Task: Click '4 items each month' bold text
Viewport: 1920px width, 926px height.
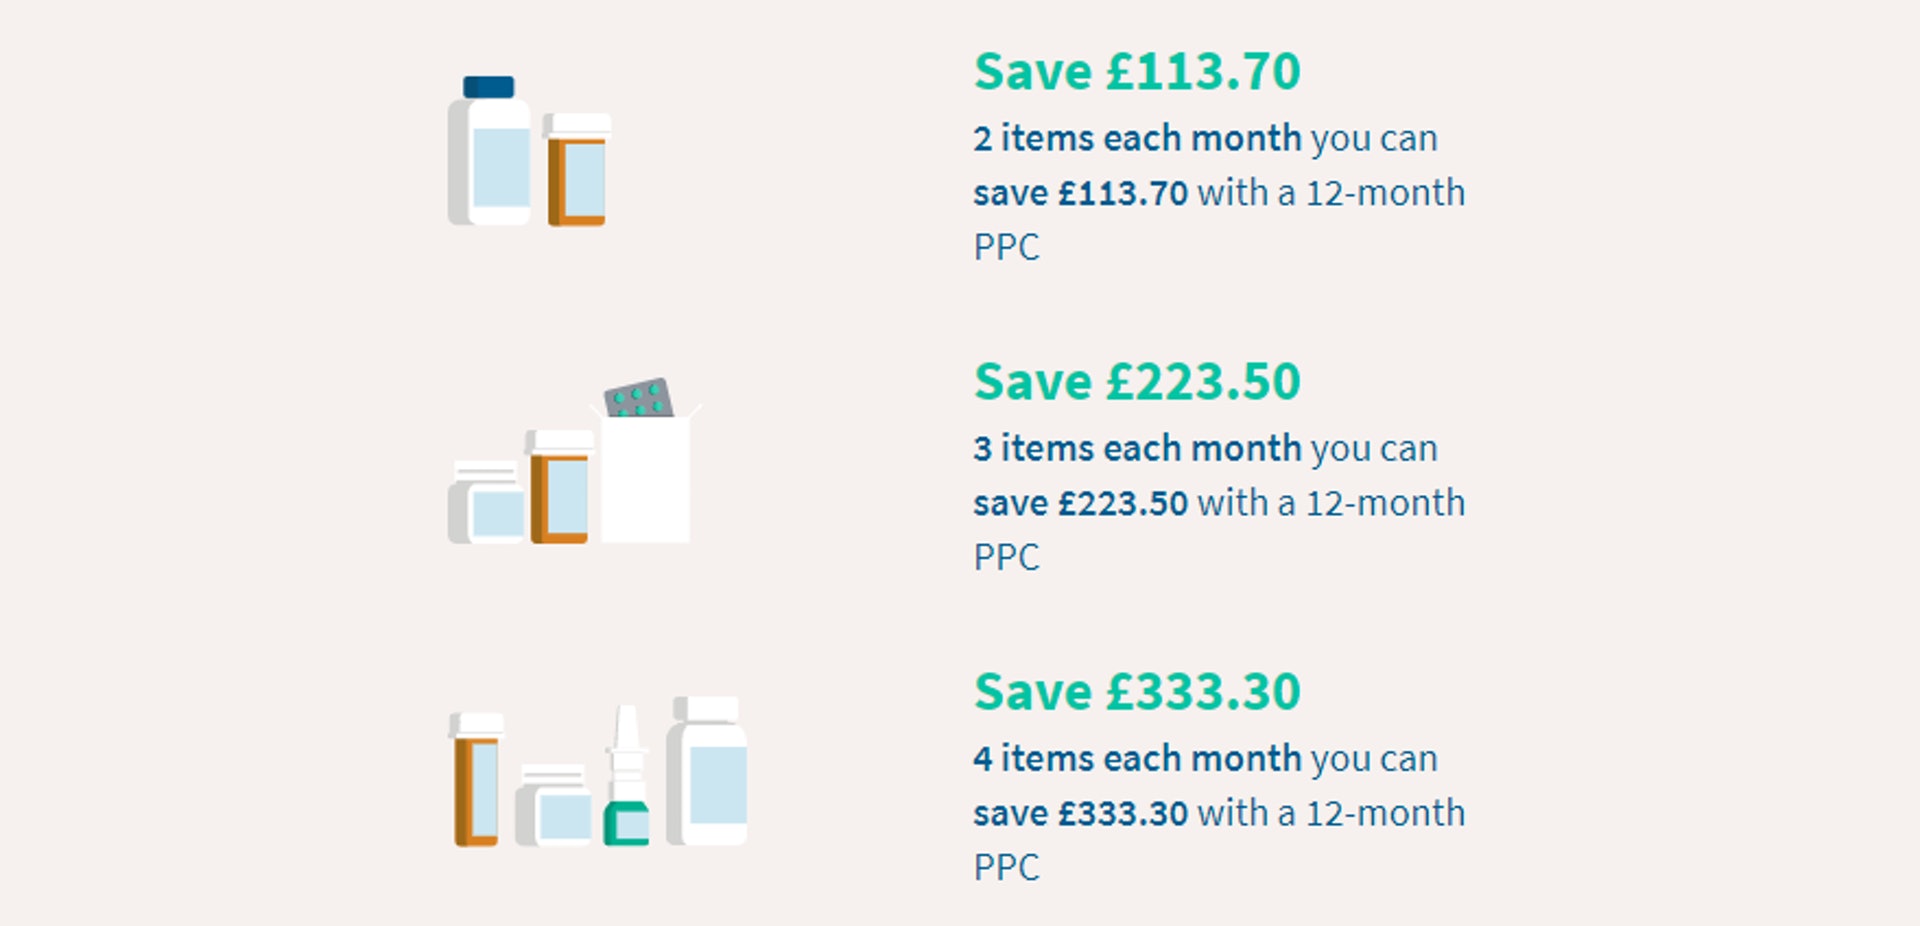Action: tap(1137, 758)
